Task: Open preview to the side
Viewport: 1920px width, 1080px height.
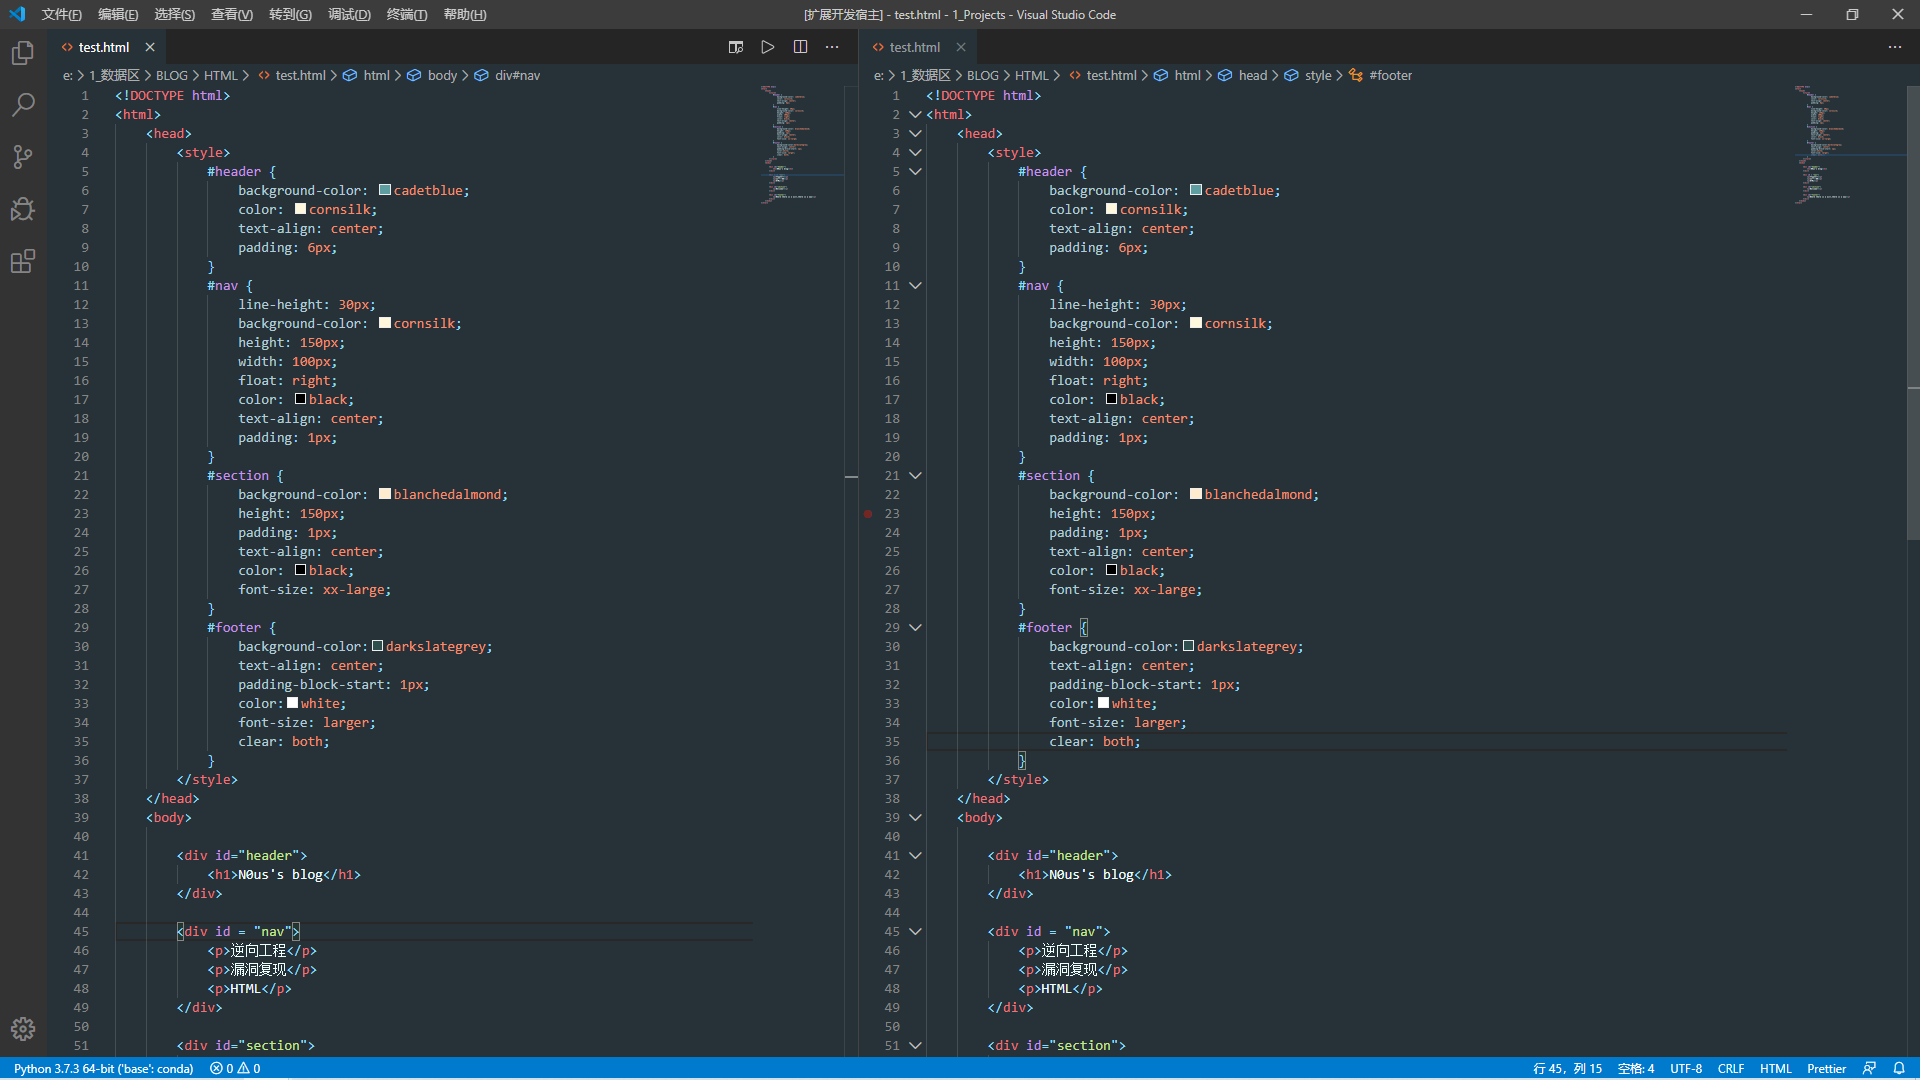Action: tap(736, 47)
